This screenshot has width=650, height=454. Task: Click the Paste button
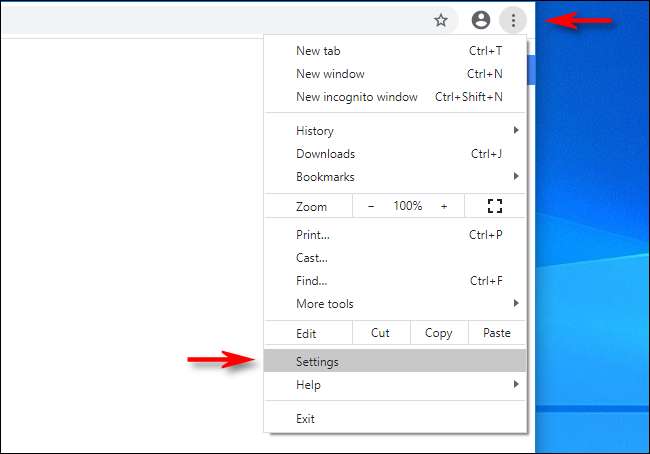point(497,333)
